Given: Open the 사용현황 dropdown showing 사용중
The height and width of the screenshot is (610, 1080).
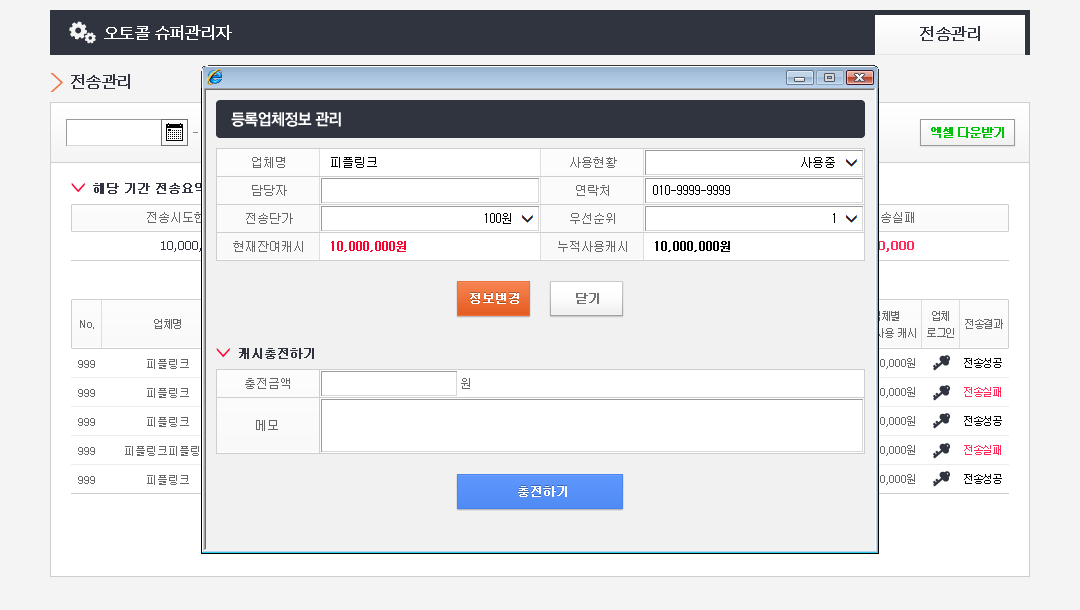Looking at the screenshot, I should click(x=753, y=162).
